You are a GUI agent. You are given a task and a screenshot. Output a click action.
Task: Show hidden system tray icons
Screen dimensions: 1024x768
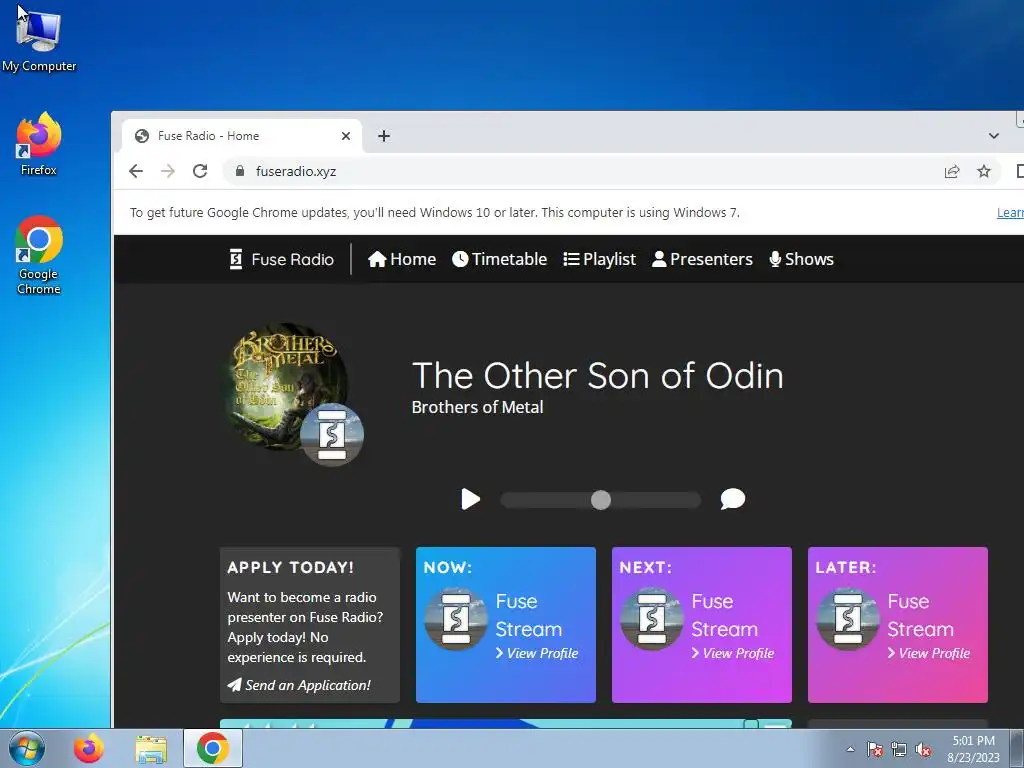(850, 749)
